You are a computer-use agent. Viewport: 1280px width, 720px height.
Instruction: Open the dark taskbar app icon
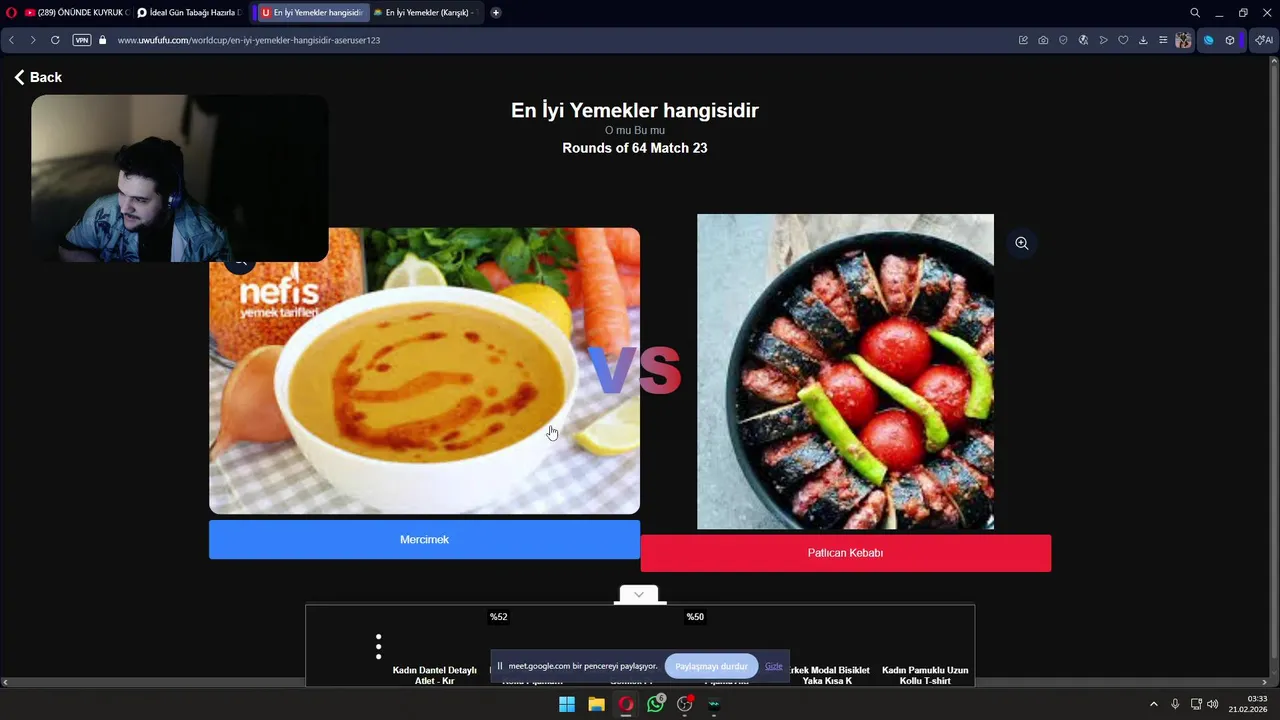pos(714,704)
